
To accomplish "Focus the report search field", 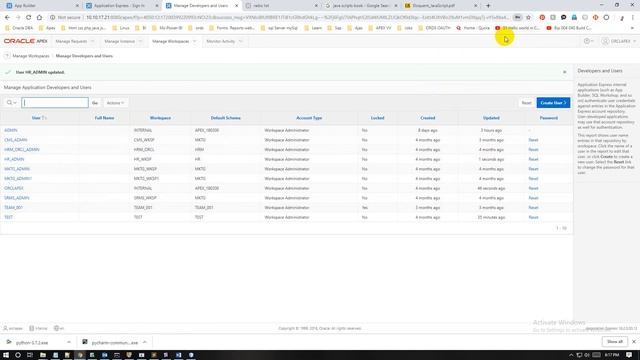I will pos(55,102).
